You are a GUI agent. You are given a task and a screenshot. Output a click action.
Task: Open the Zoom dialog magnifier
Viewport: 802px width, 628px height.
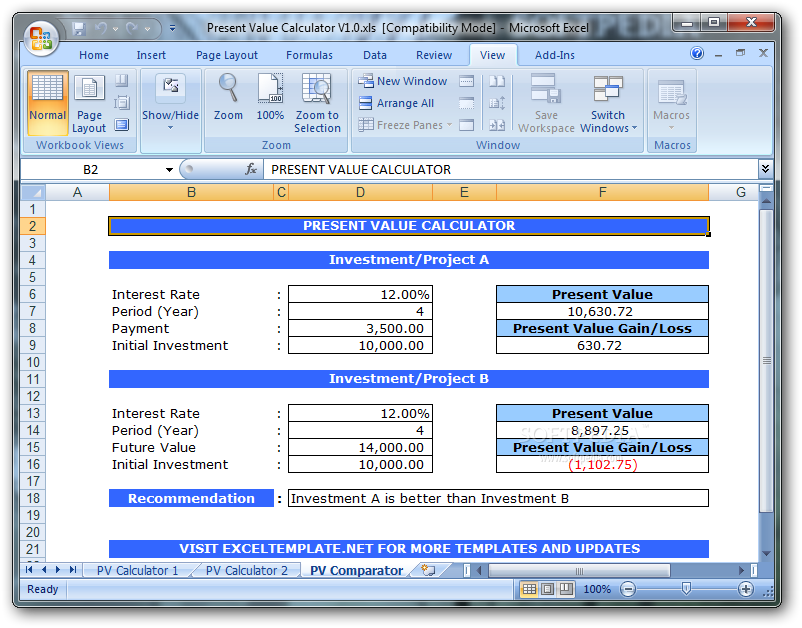[228, 97]
